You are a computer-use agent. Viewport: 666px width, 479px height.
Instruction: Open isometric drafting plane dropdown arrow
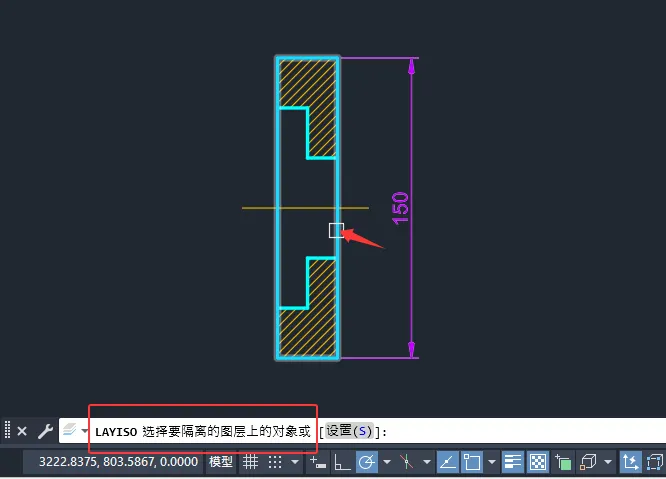point(426,462)
